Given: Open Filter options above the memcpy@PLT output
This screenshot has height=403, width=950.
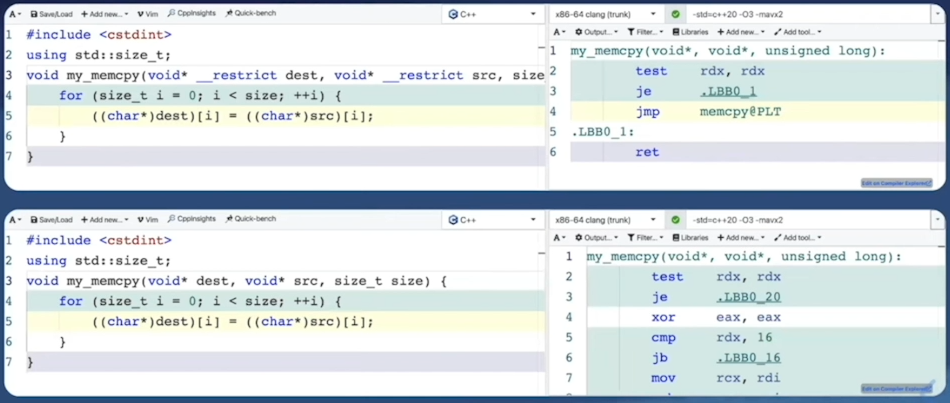Looking at the screenshot, I should (x=645, y=32).
